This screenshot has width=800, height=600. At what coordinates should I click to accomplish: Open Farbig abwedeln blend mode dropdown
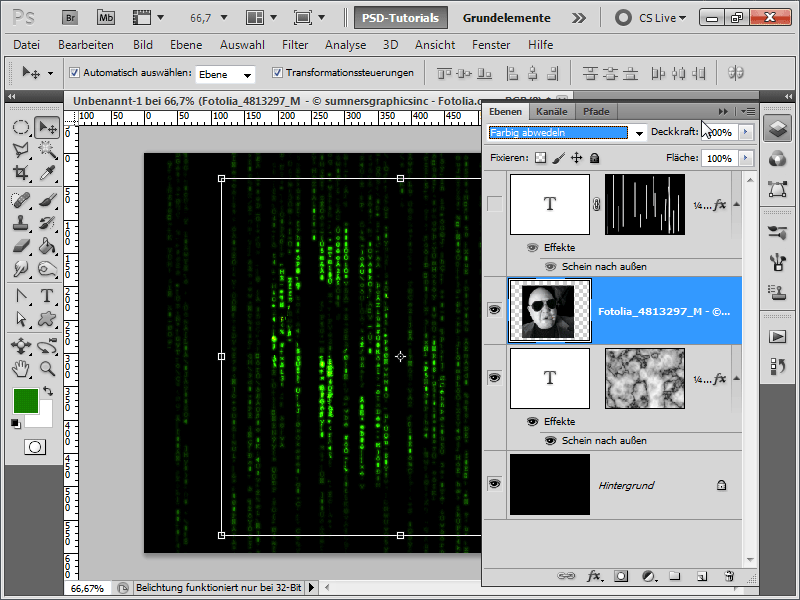[x=639, y=133]
